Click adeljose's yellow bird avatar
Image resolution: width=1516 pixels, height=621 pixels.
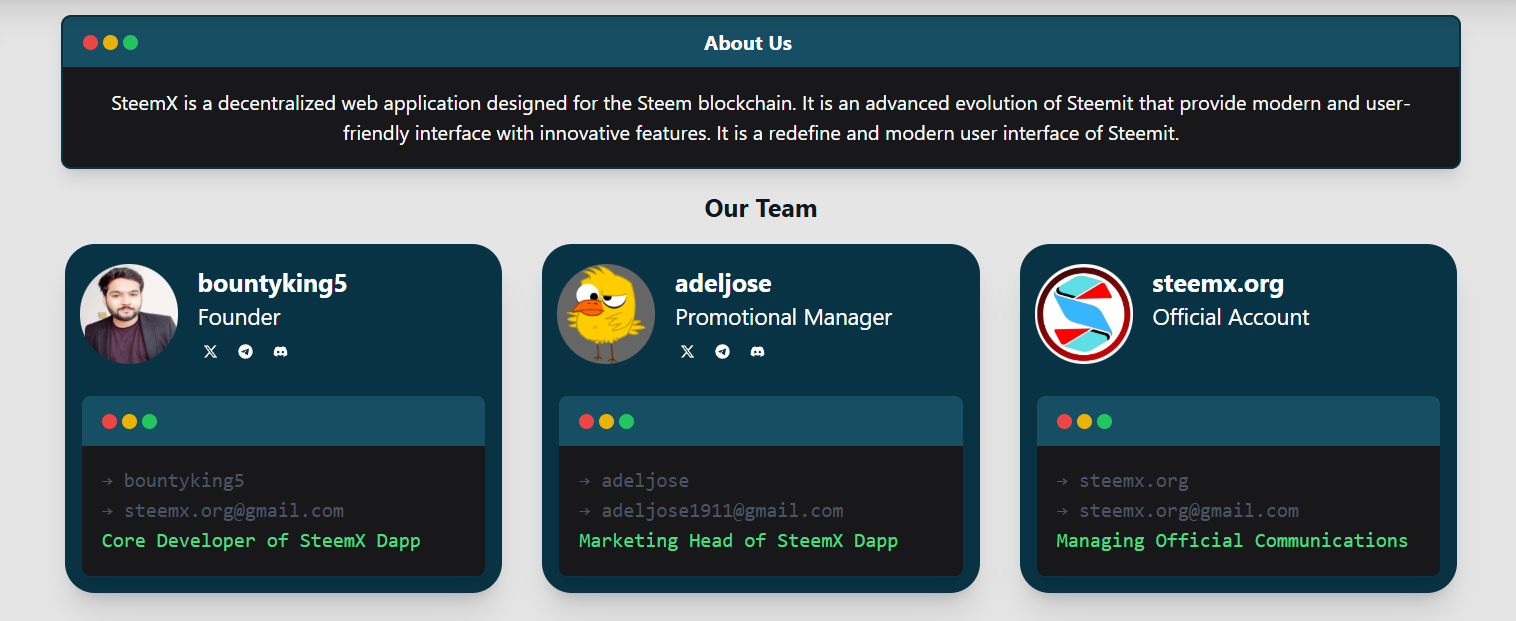coord(606,314)
